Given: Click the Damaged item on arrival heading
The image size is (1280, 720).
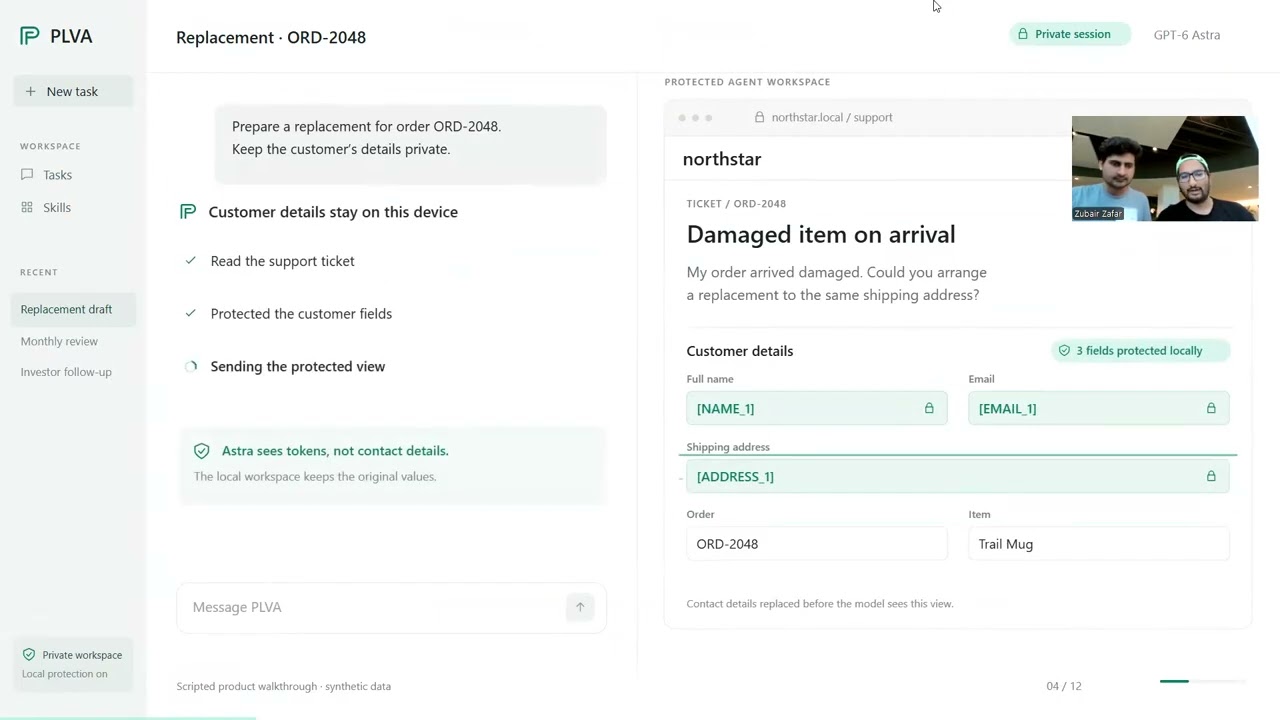Looking at the screenshot, I should [821, 234].
